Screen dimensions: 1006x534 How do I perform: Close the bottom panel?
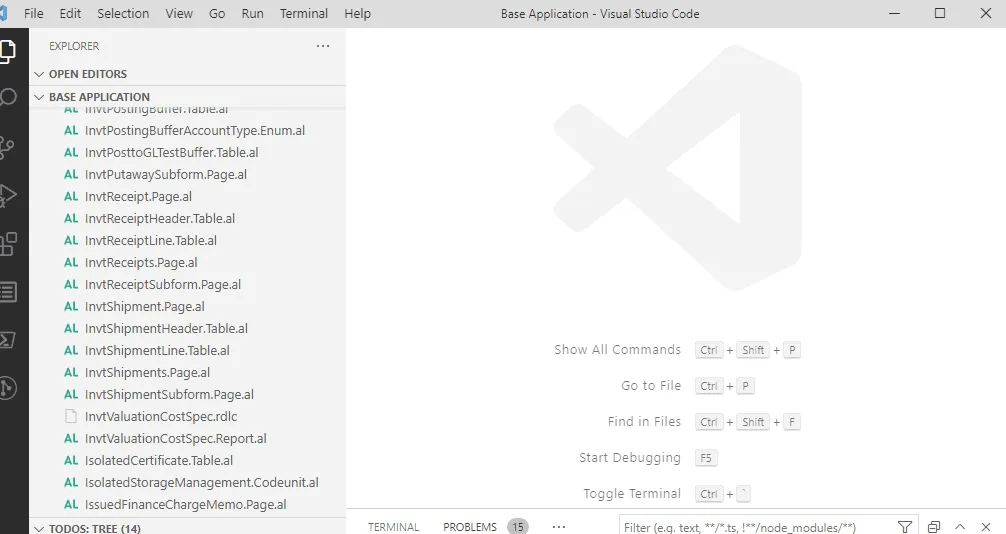tap(986, 527)
